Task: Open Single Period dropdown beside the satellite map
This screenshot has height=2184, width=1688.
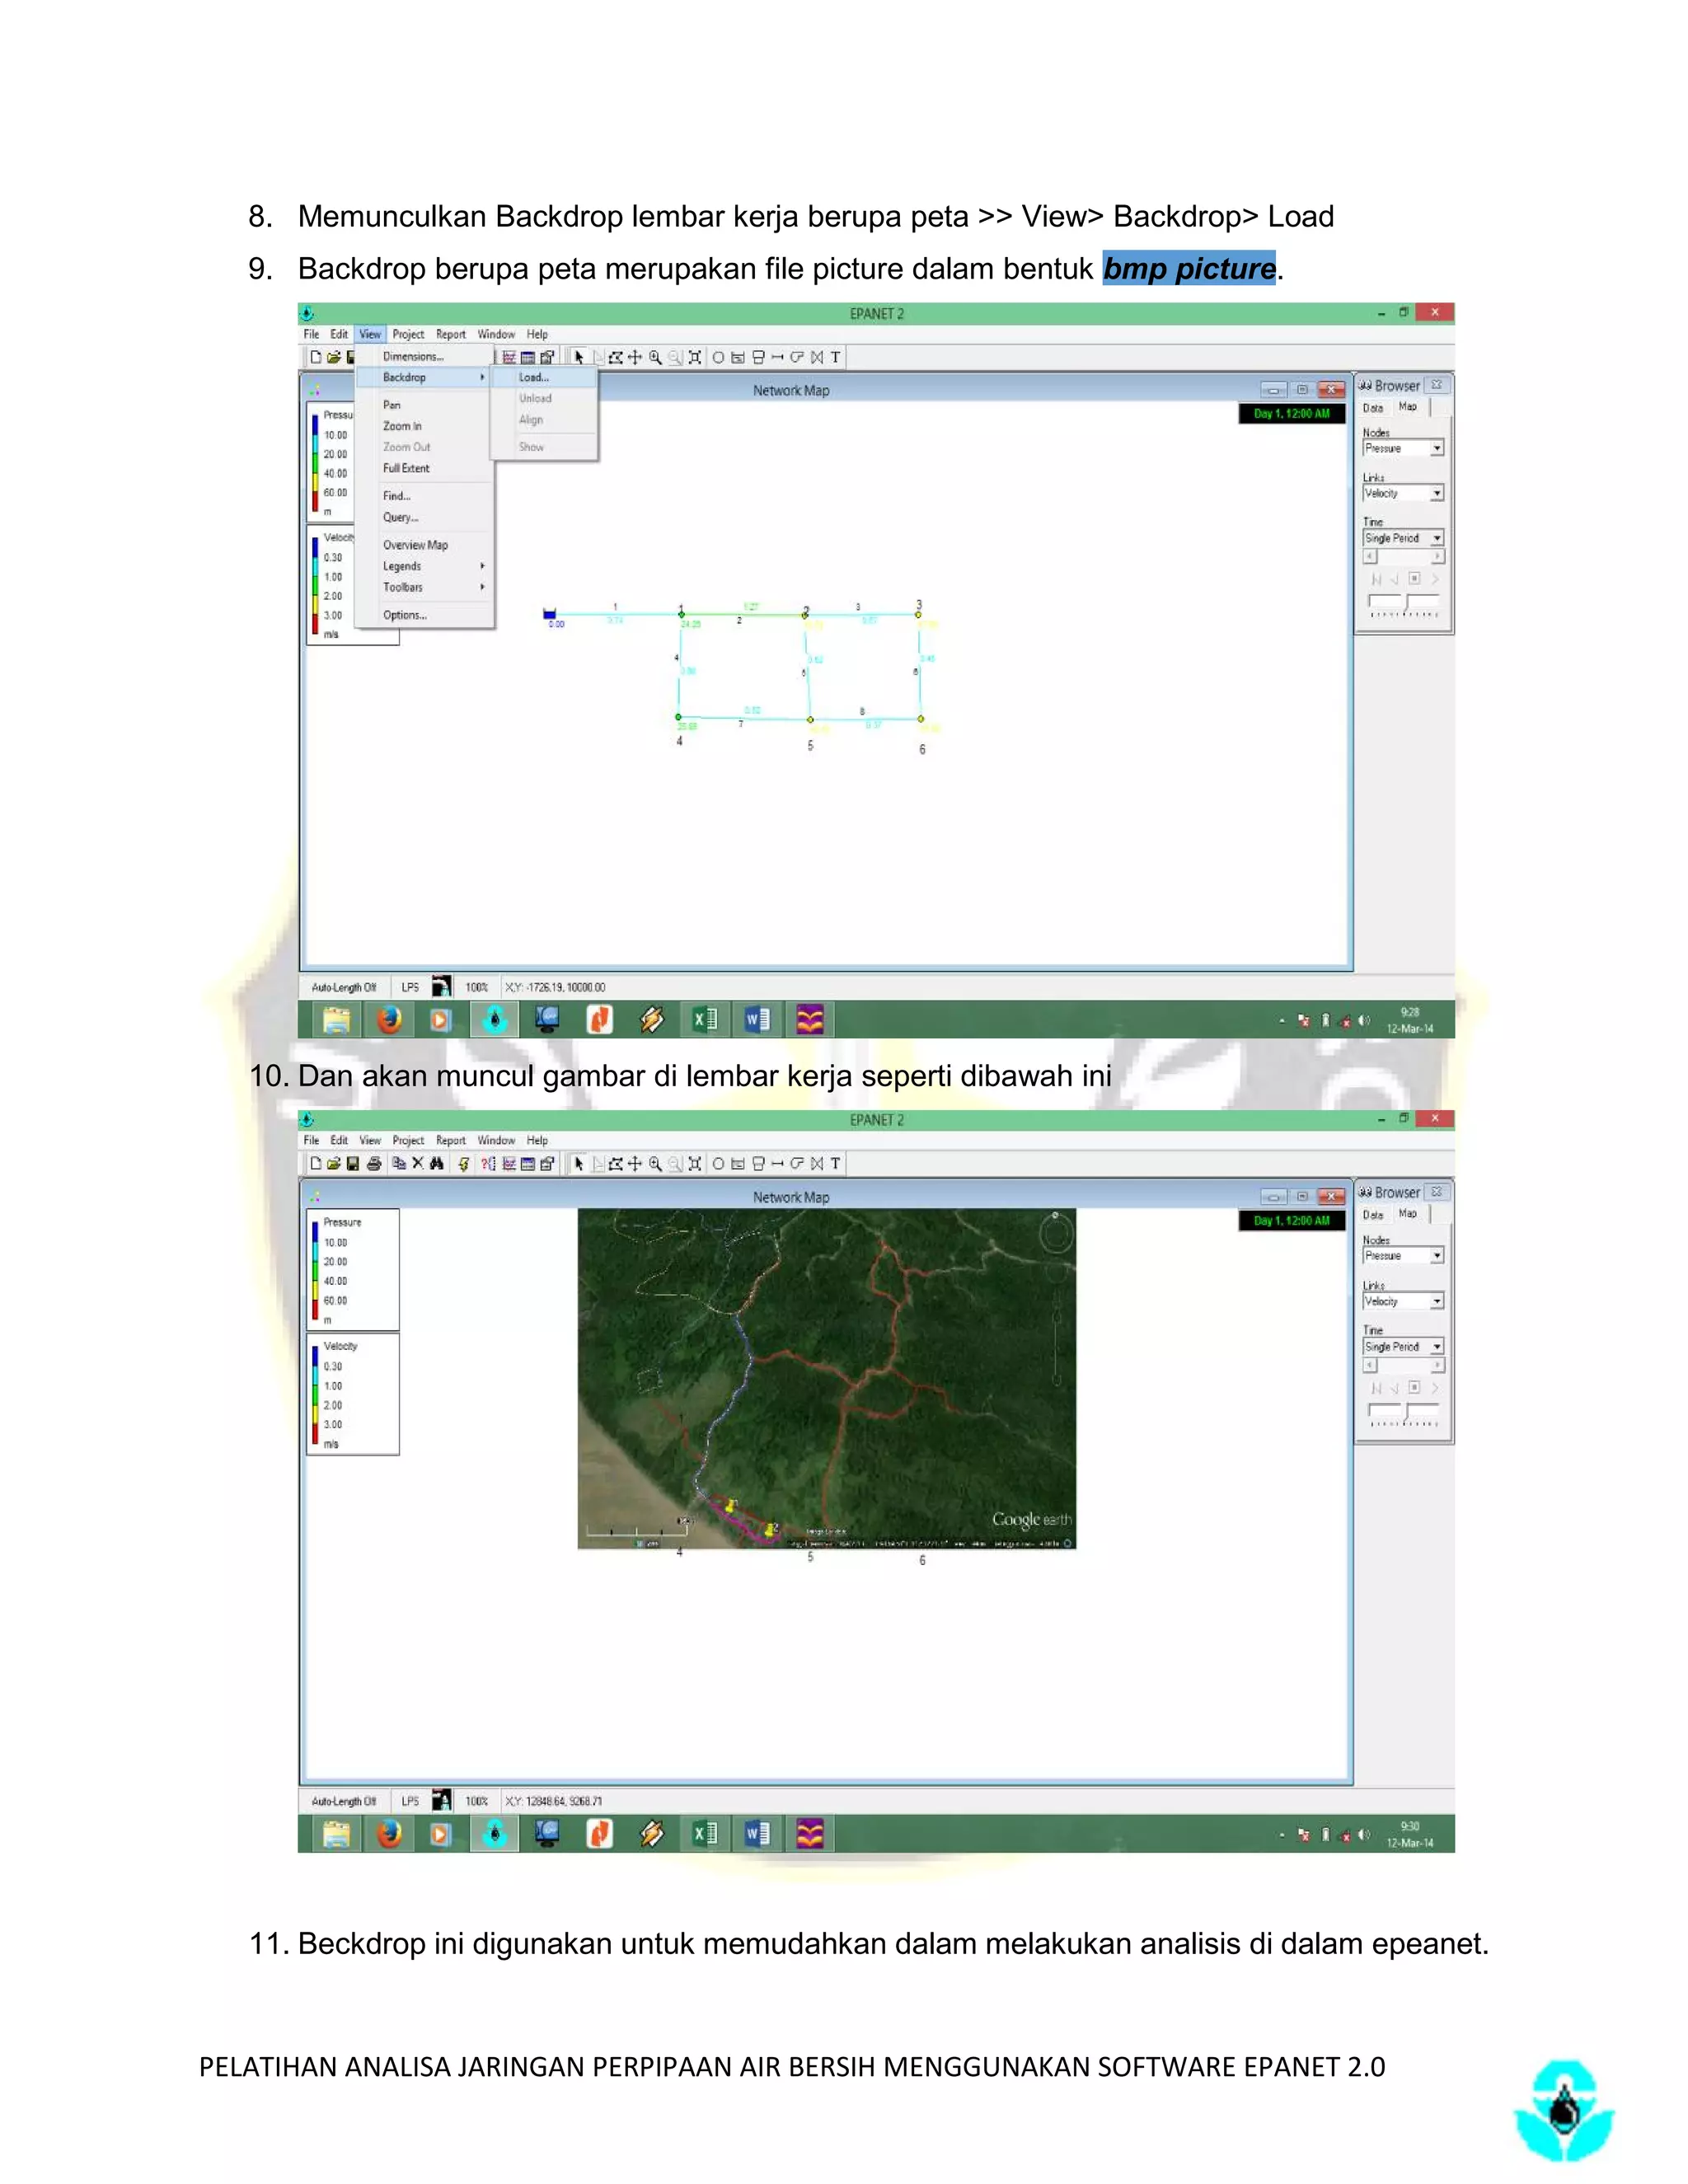Action: 1436,1347
